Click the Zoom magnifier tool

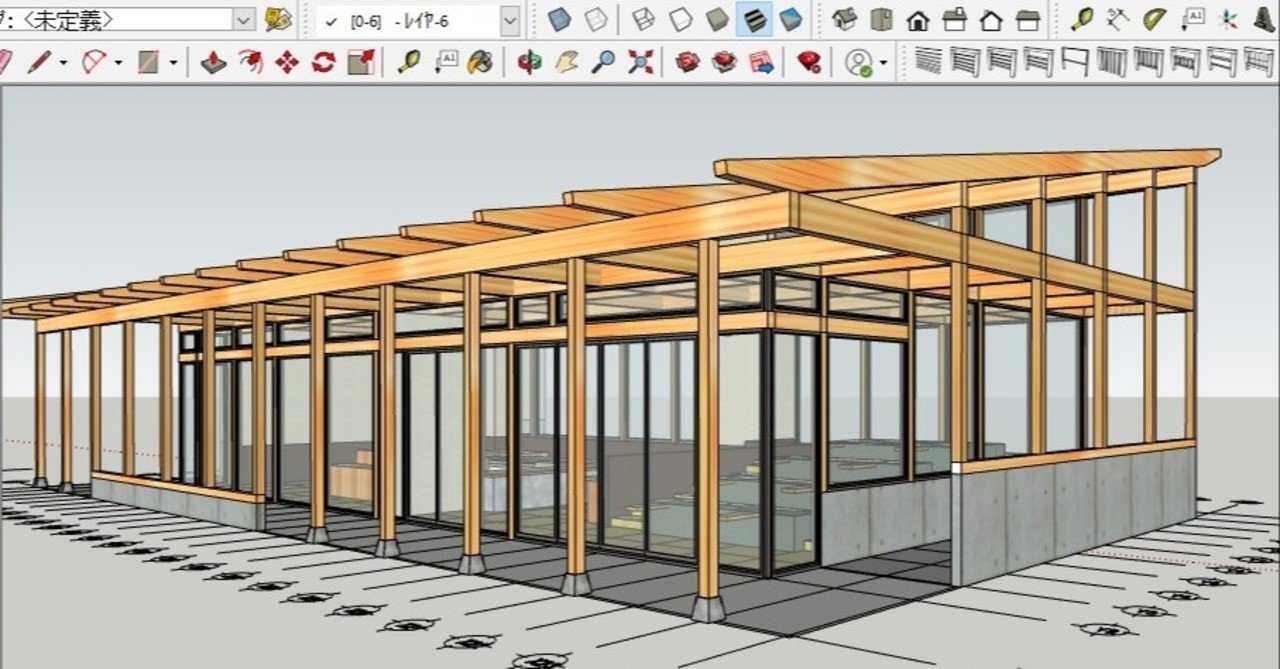click(603, 63)
